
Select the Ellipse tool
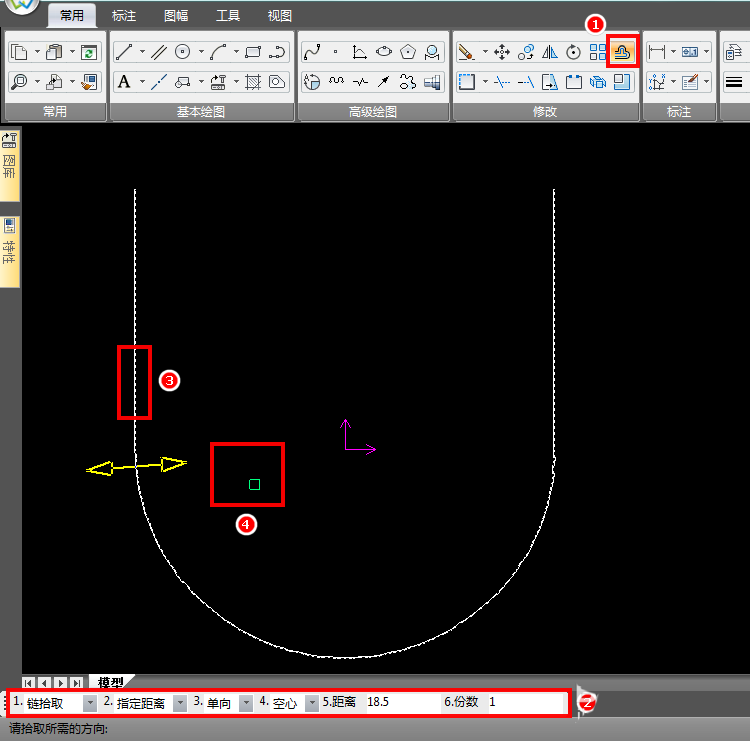click(384, 52)
